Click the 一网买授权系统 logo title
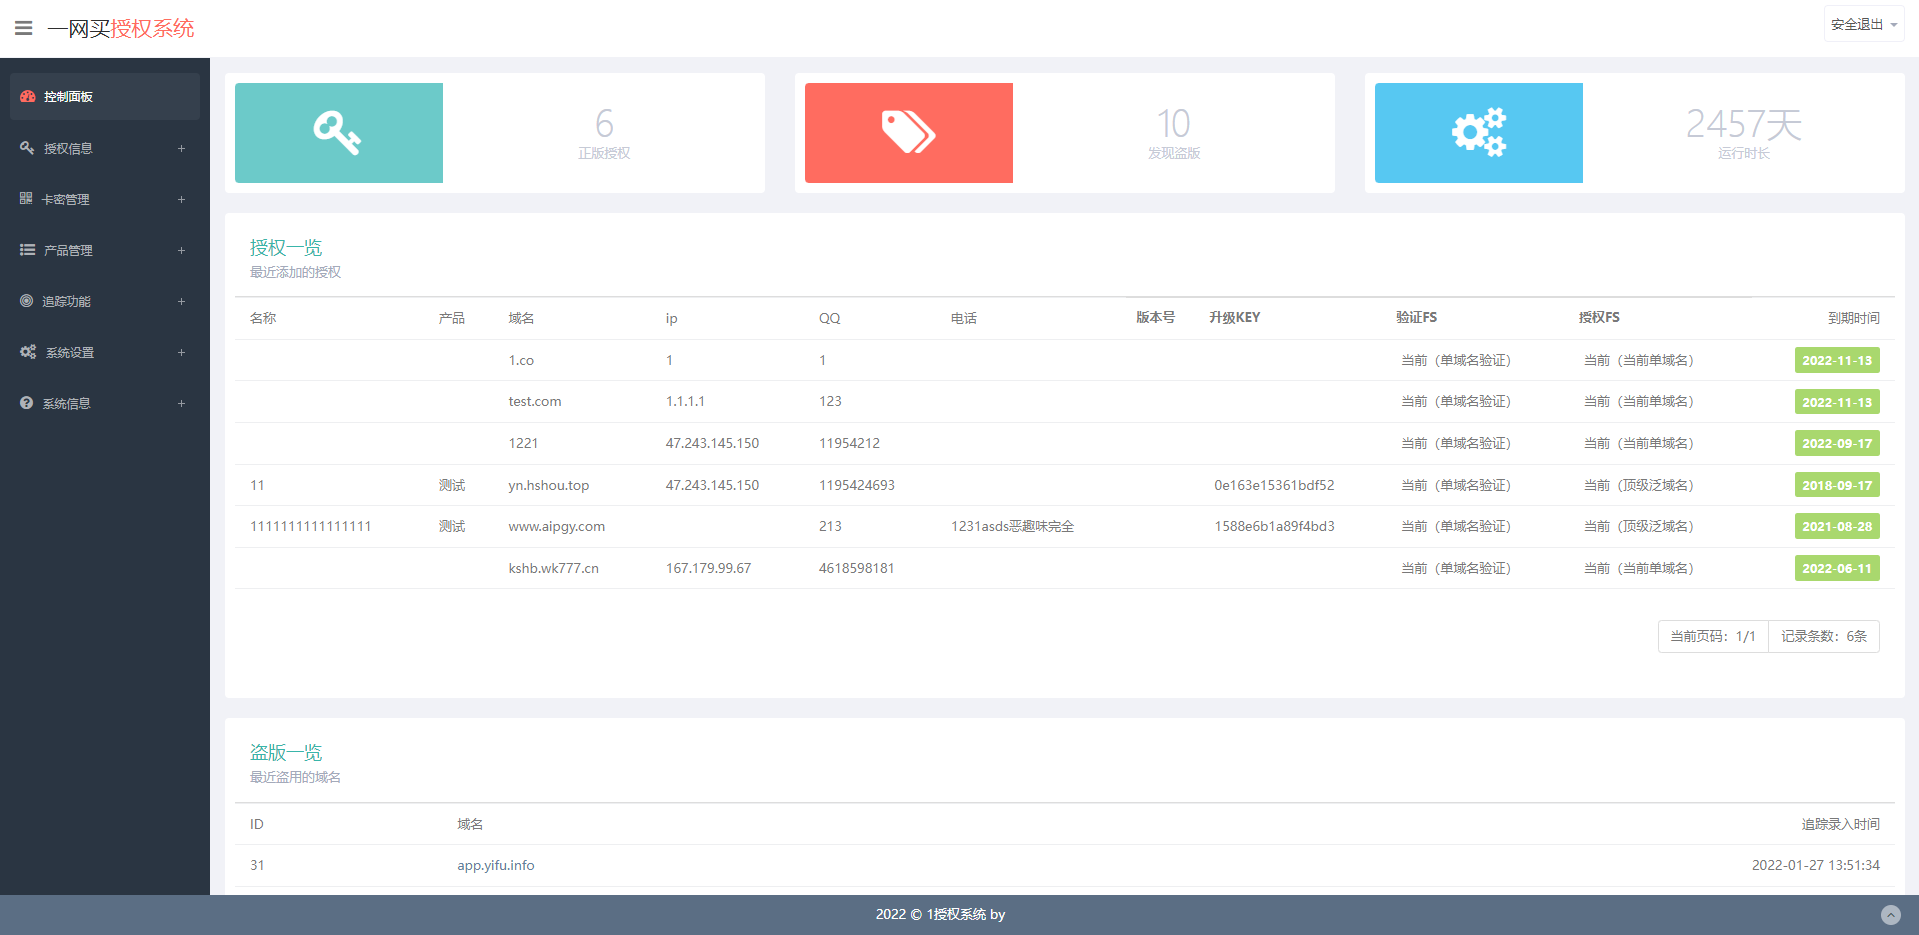The image size is (1919, 935). 121,28
